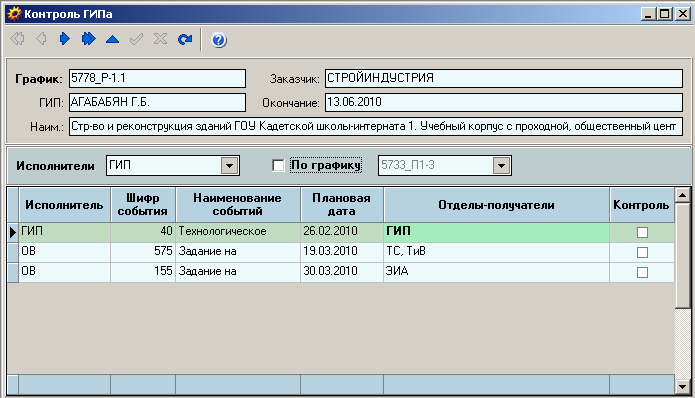The width and height of the screenshot is (695, 398).
Task: Check Контроль box for event 575 row
Action: tap(642, 252)
